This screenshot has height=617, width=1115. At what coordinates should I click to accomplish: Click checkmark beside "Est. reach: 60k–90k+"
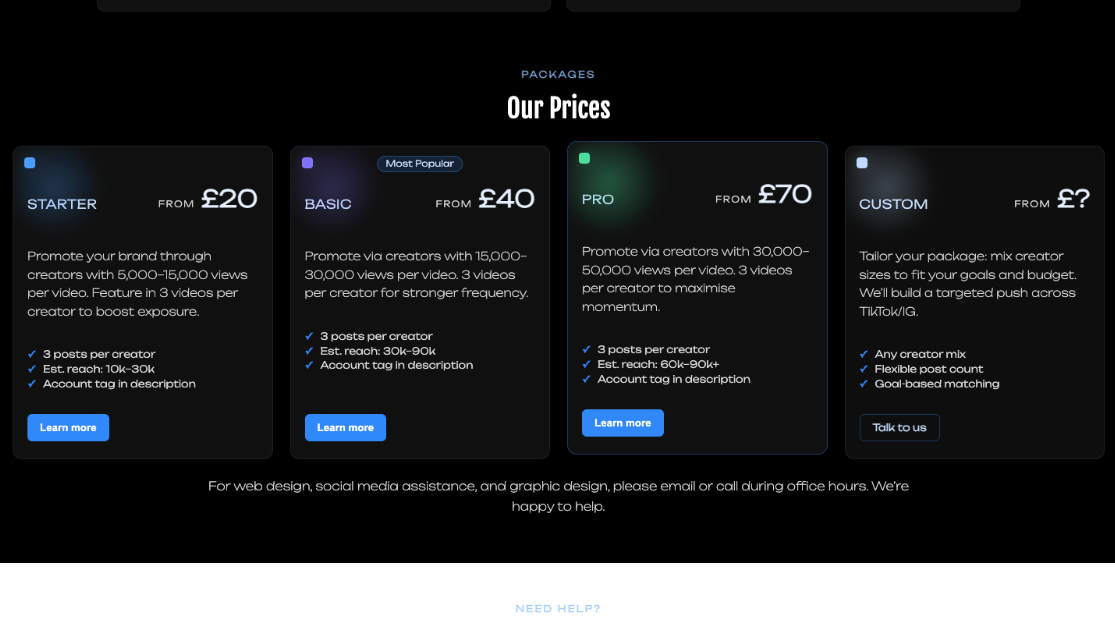point(587,364)
